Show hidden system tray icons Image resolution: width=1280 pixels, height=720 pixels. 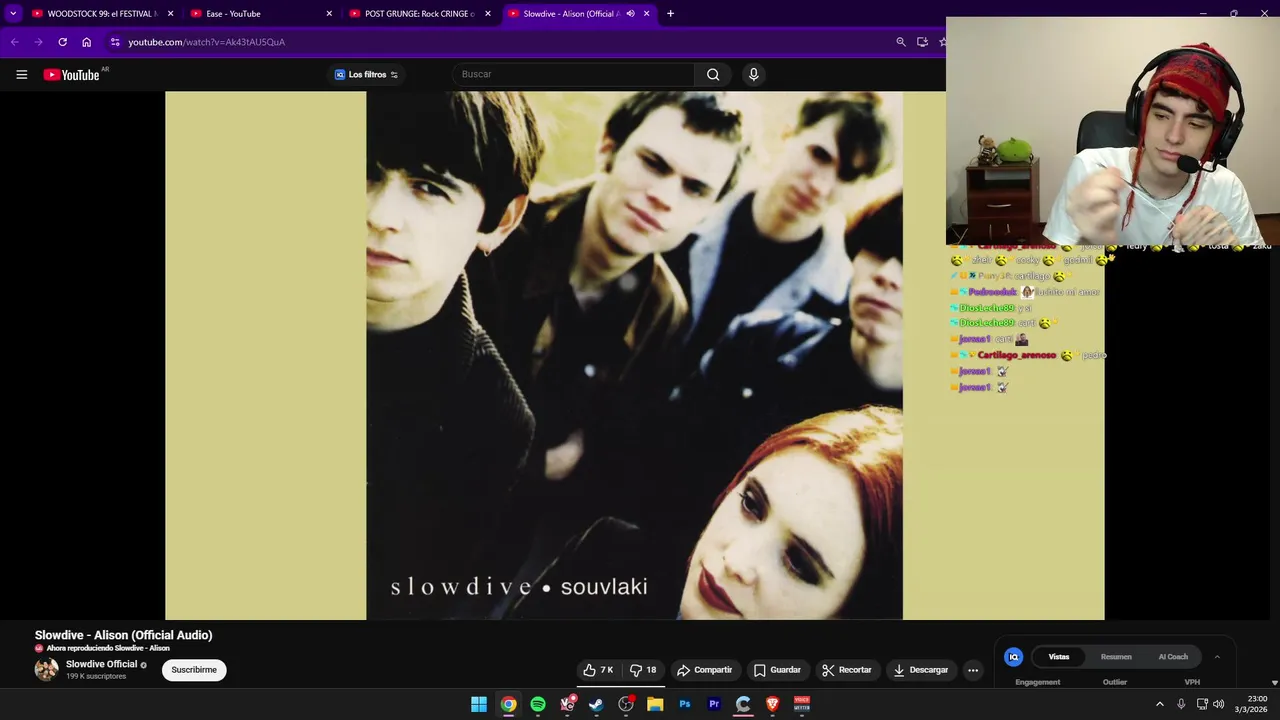tap(1160, 704)
